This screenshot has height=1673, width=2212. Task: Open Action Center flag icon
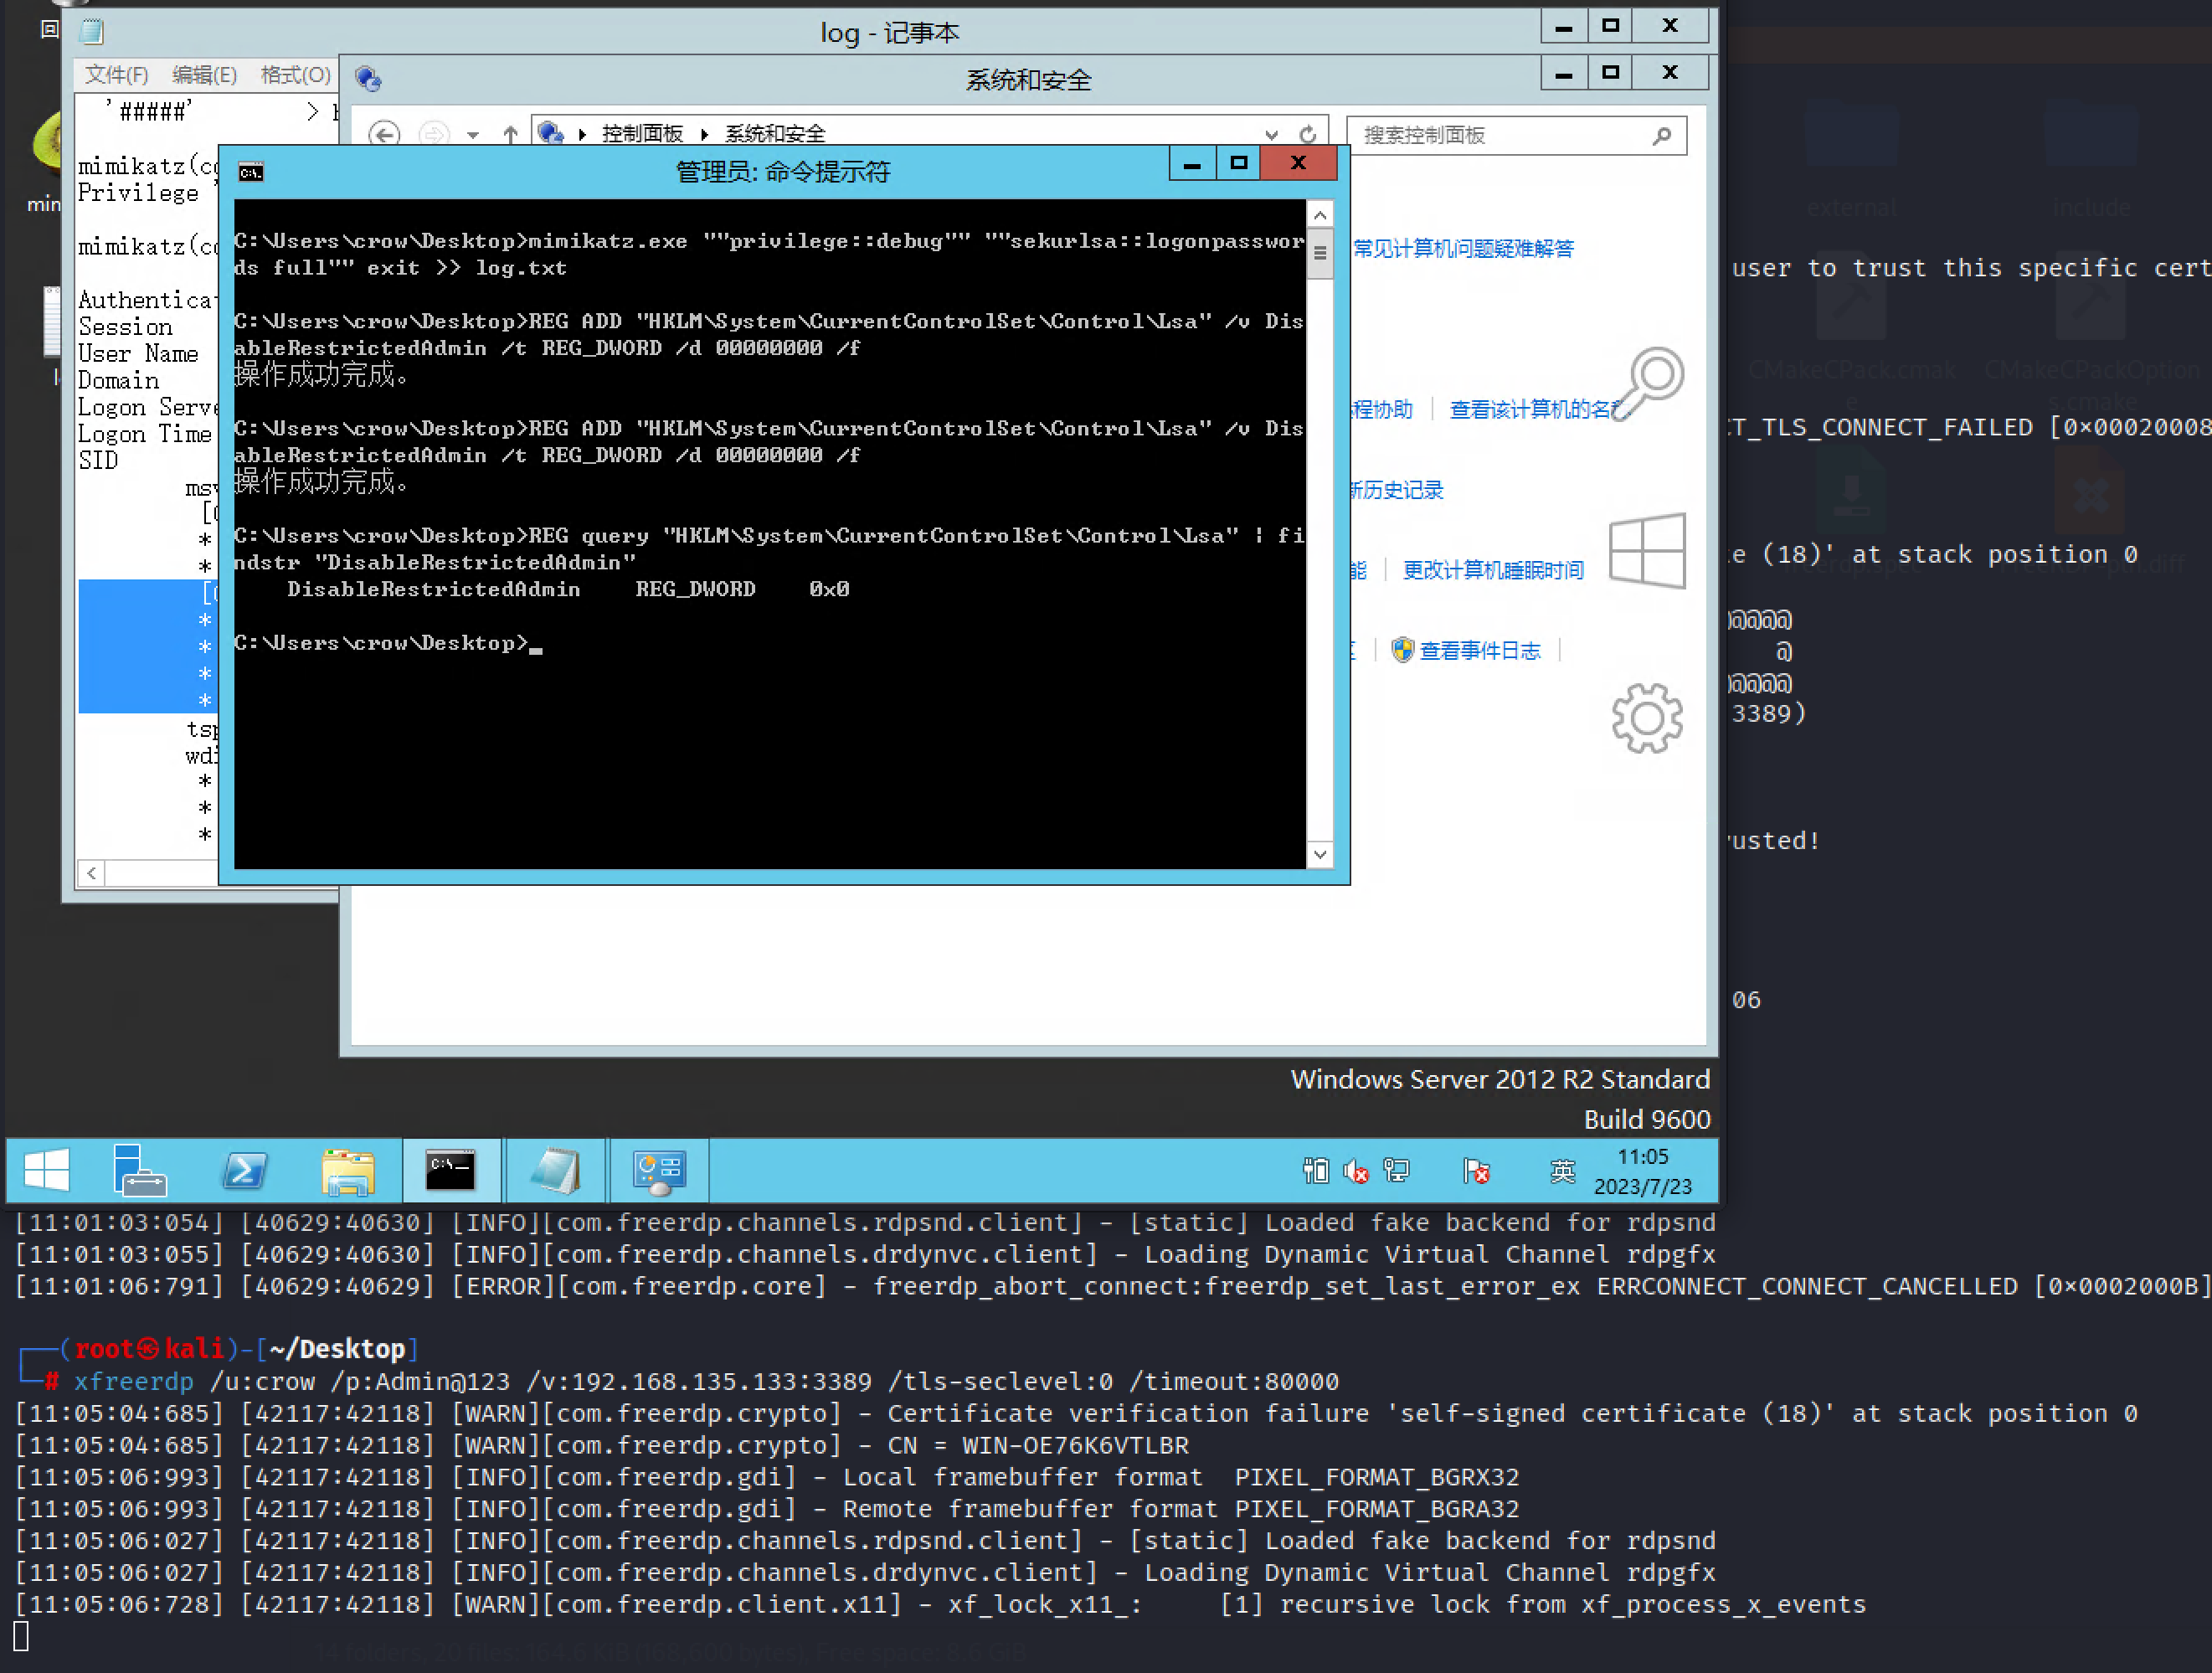click(1476, 1170)
